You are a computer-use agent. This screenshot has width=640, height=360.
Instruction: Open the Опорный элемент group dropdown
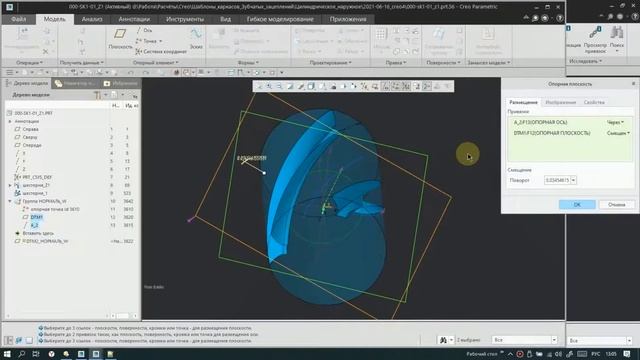156,62
